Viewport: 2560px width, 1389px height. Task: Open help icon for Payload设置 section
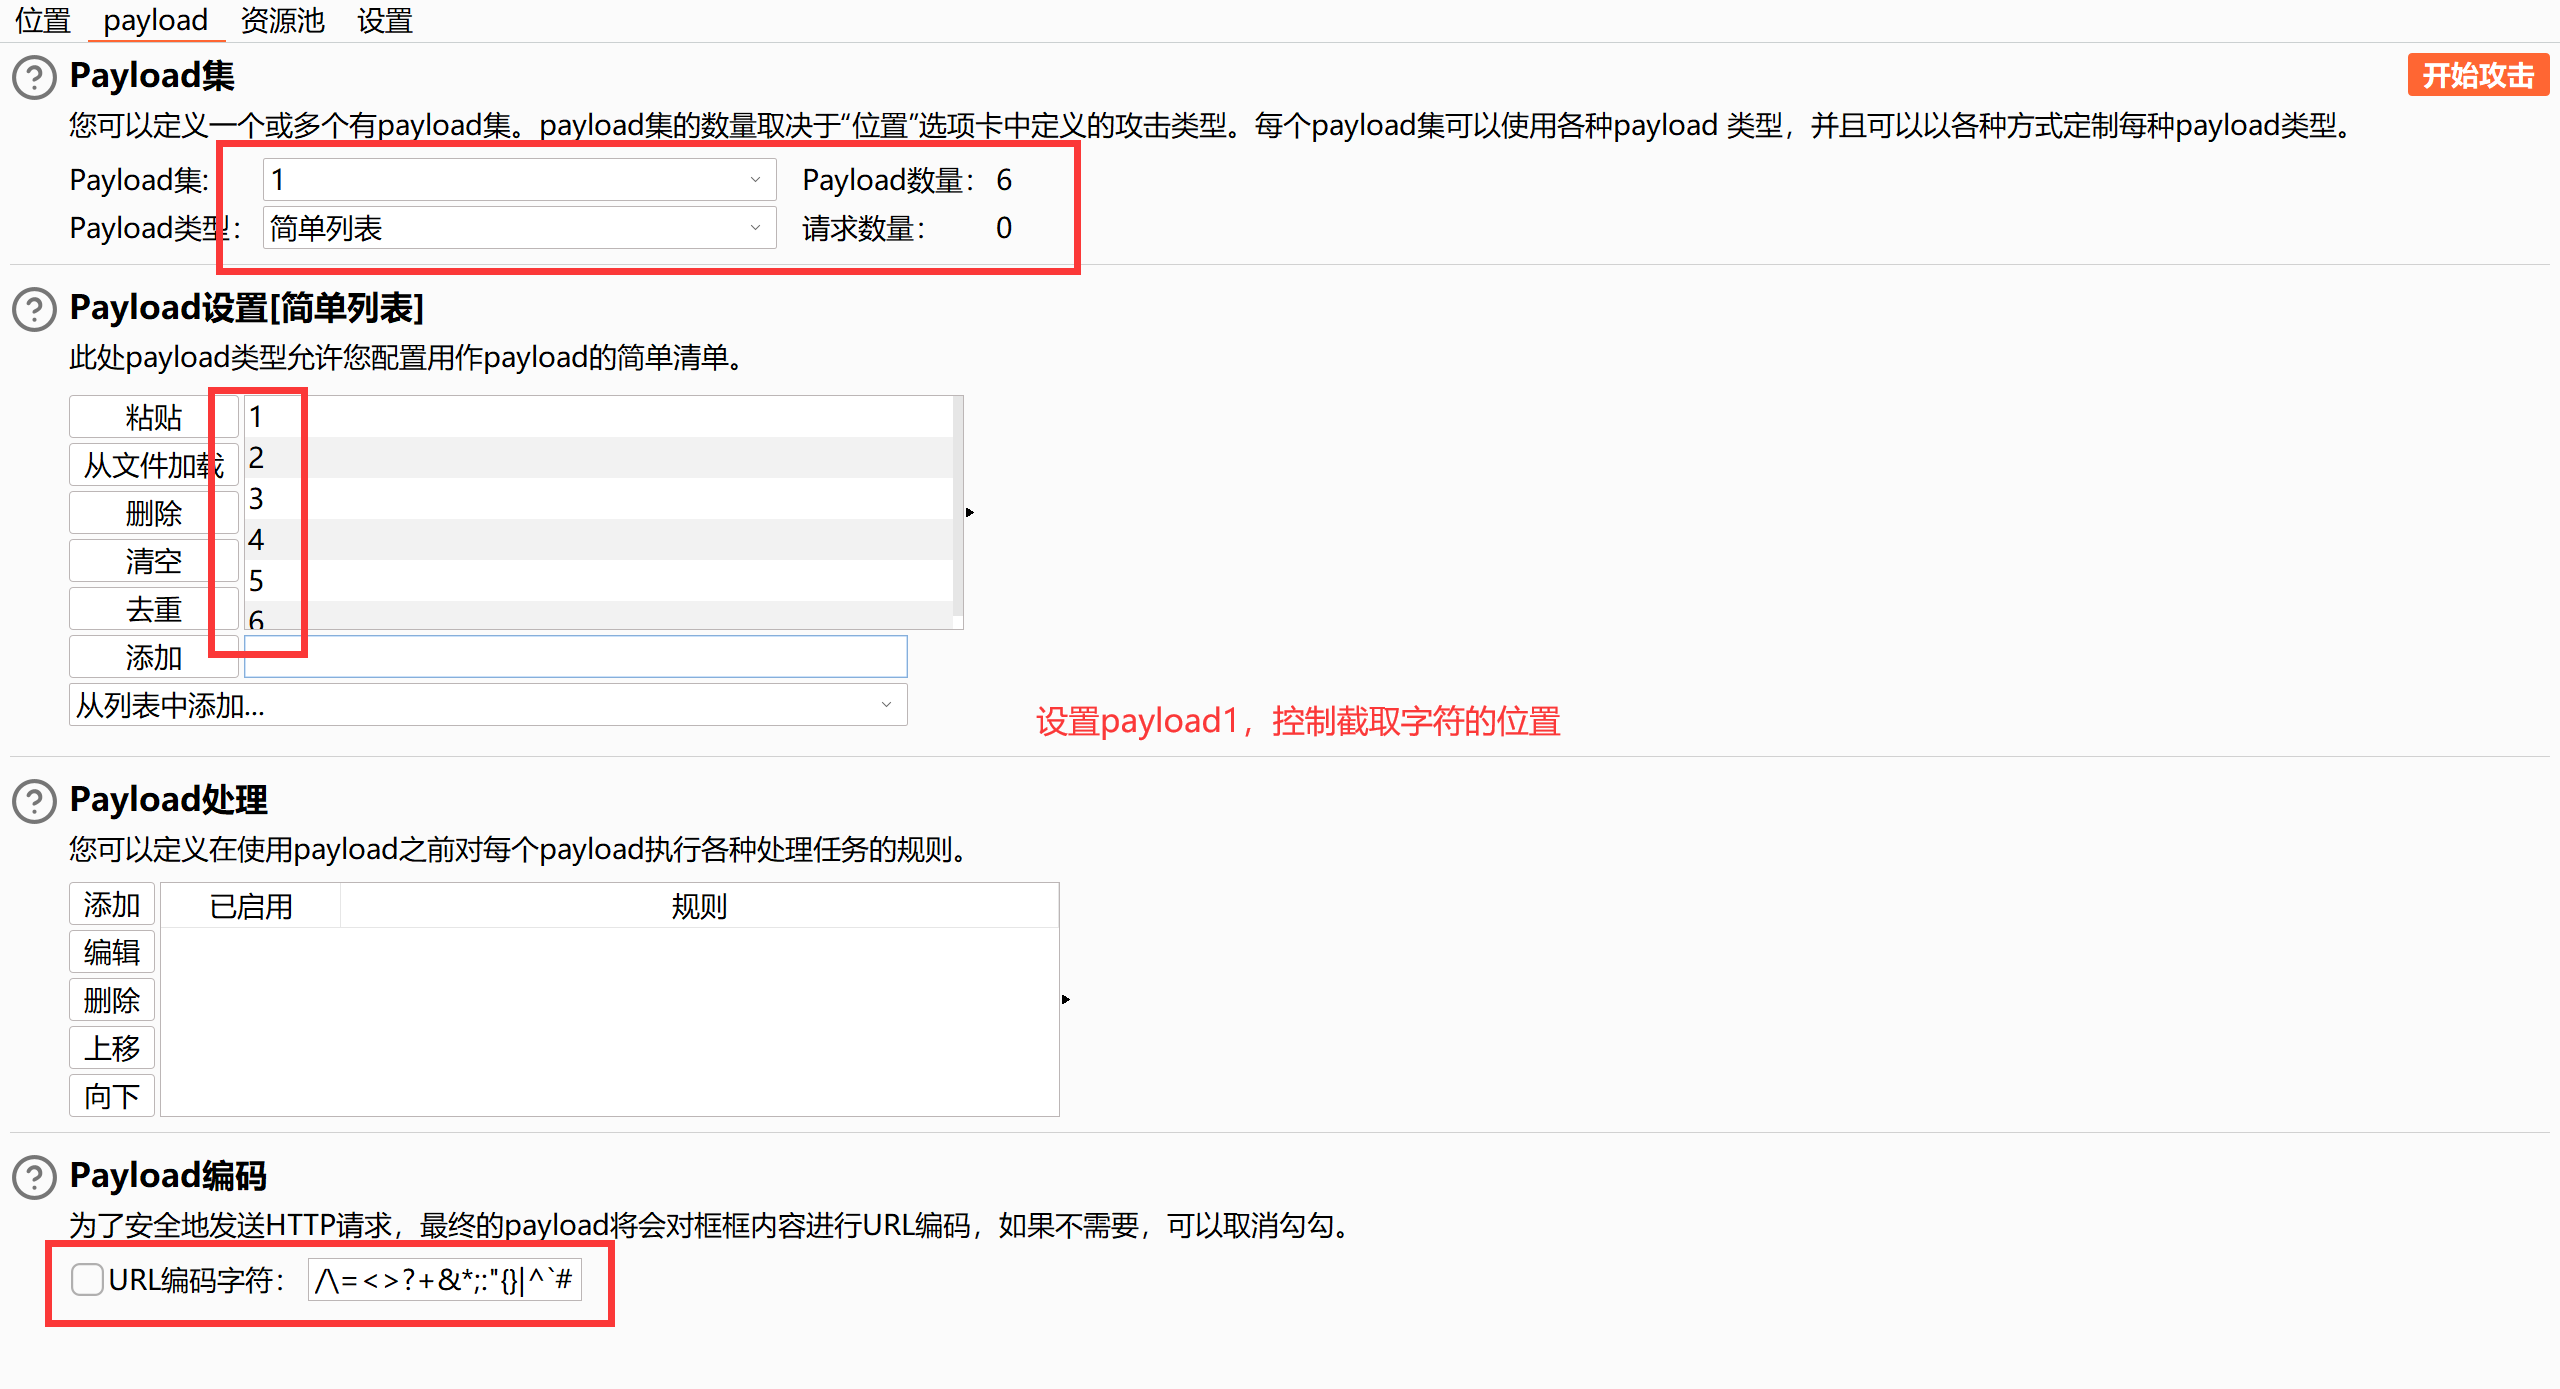[x=34, y=309]
